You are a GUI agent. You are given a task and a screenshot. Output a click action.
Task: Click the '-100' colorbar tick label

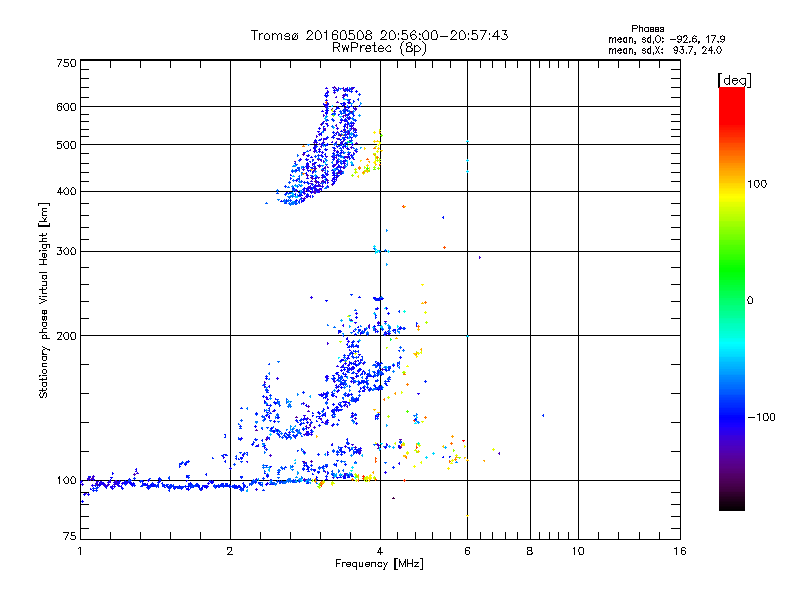(761, 417)
